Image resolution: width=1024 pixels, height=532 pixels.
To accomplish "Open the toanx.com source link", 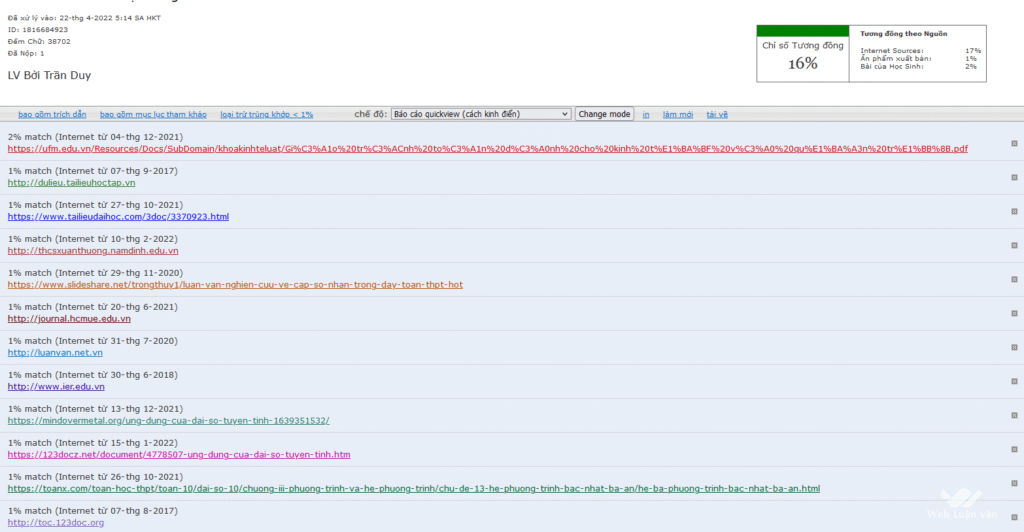I will pyautogui.click(x=413, y=489).
